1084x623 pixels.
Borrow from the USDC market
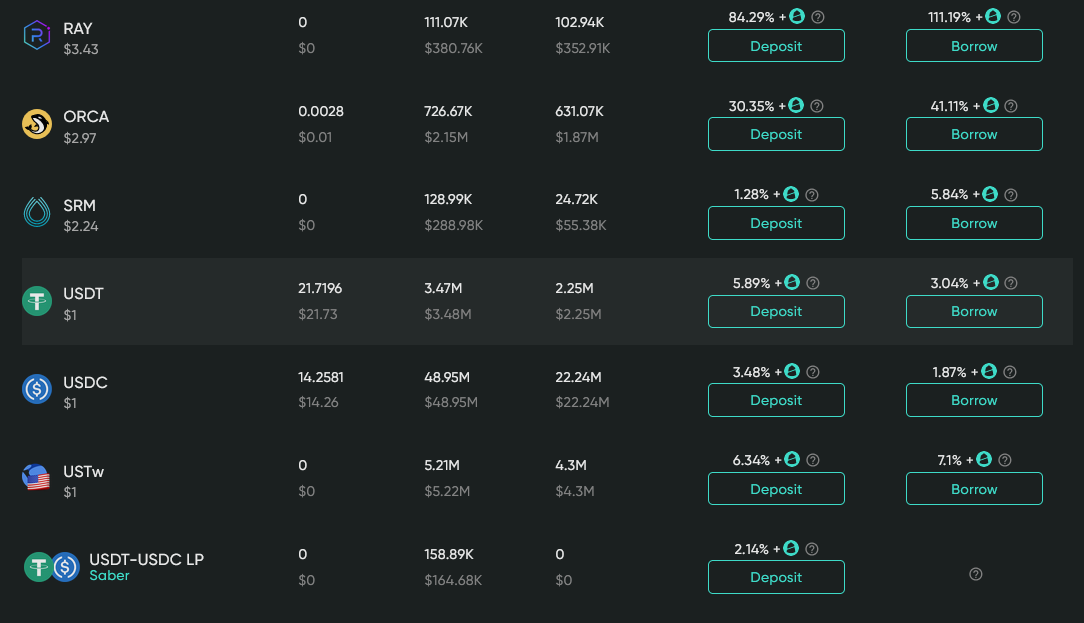coord(974,400)
